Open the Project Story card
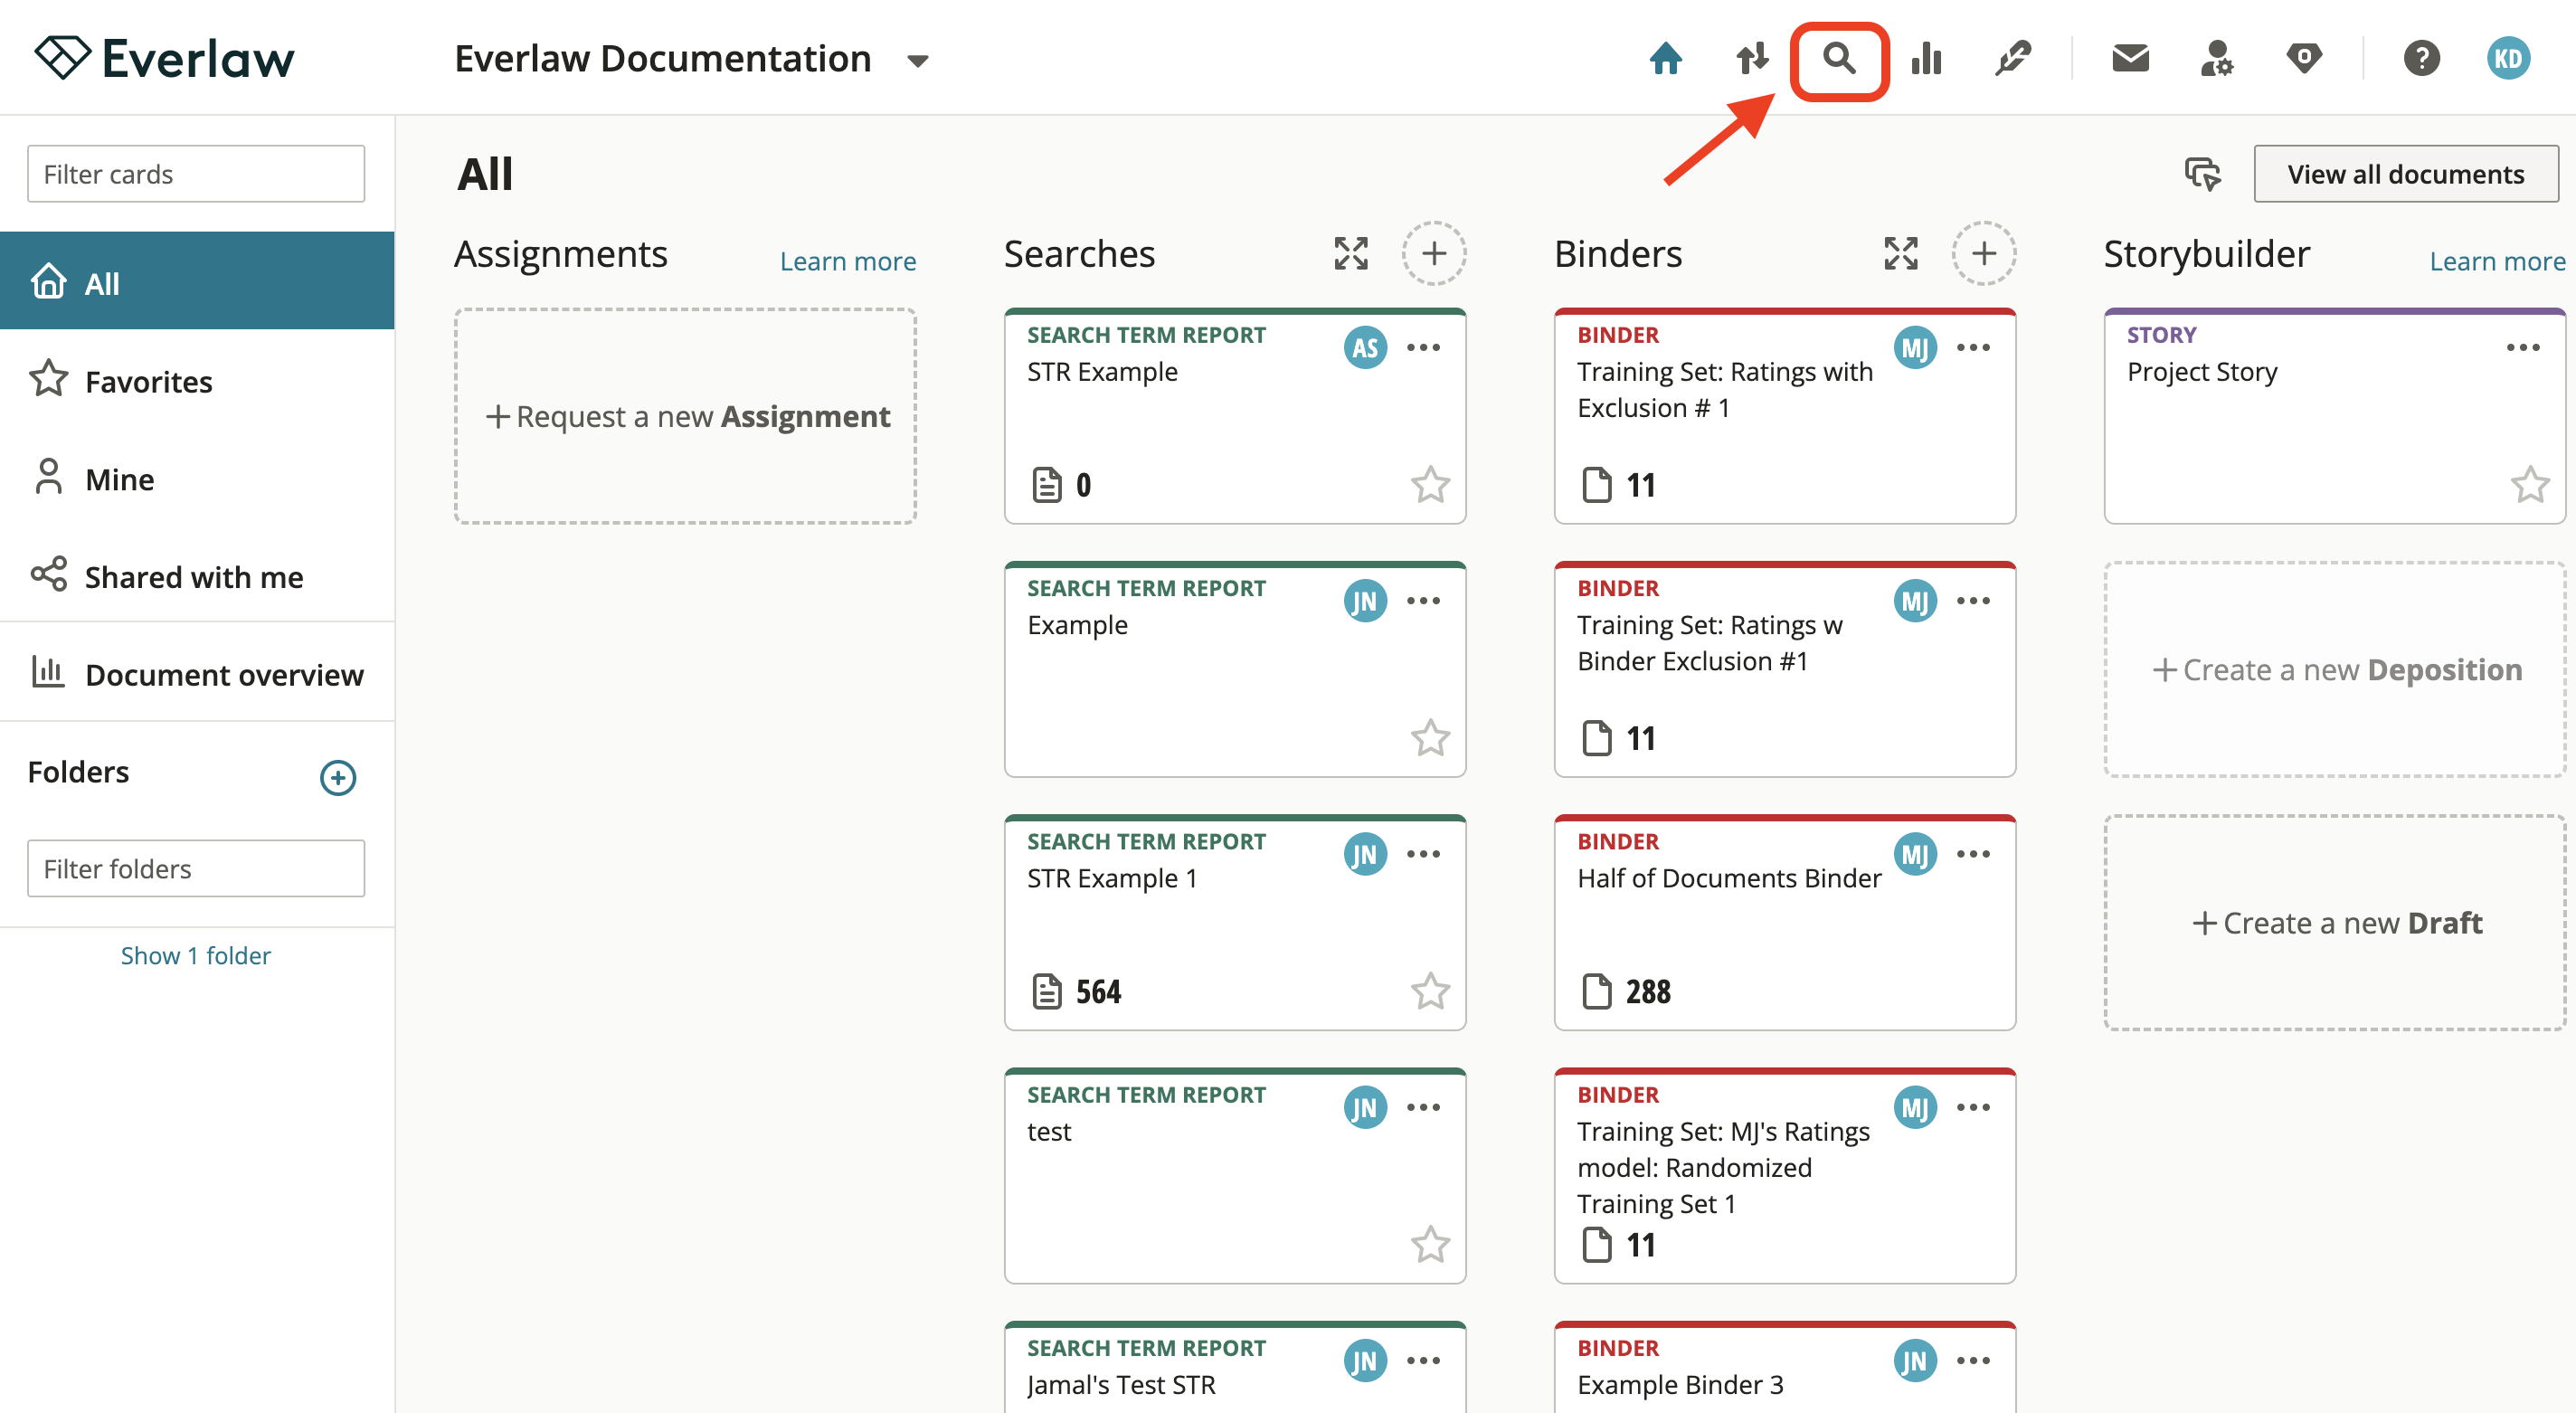This screenshot has width=2576, height=1413. click(x=2336, y=416)
